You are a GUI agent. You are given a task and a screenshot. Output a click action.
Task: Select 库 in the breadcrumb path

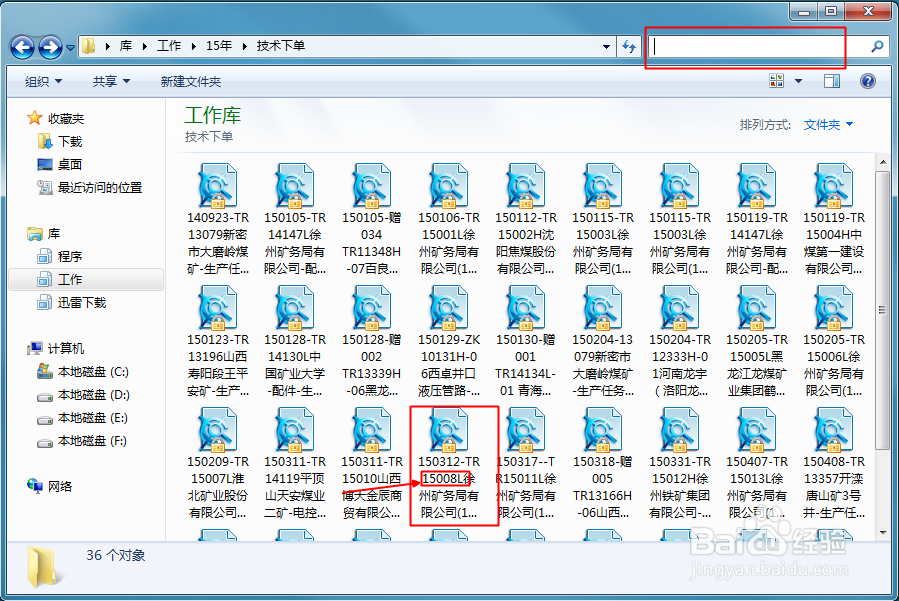(x=126, y=46)
